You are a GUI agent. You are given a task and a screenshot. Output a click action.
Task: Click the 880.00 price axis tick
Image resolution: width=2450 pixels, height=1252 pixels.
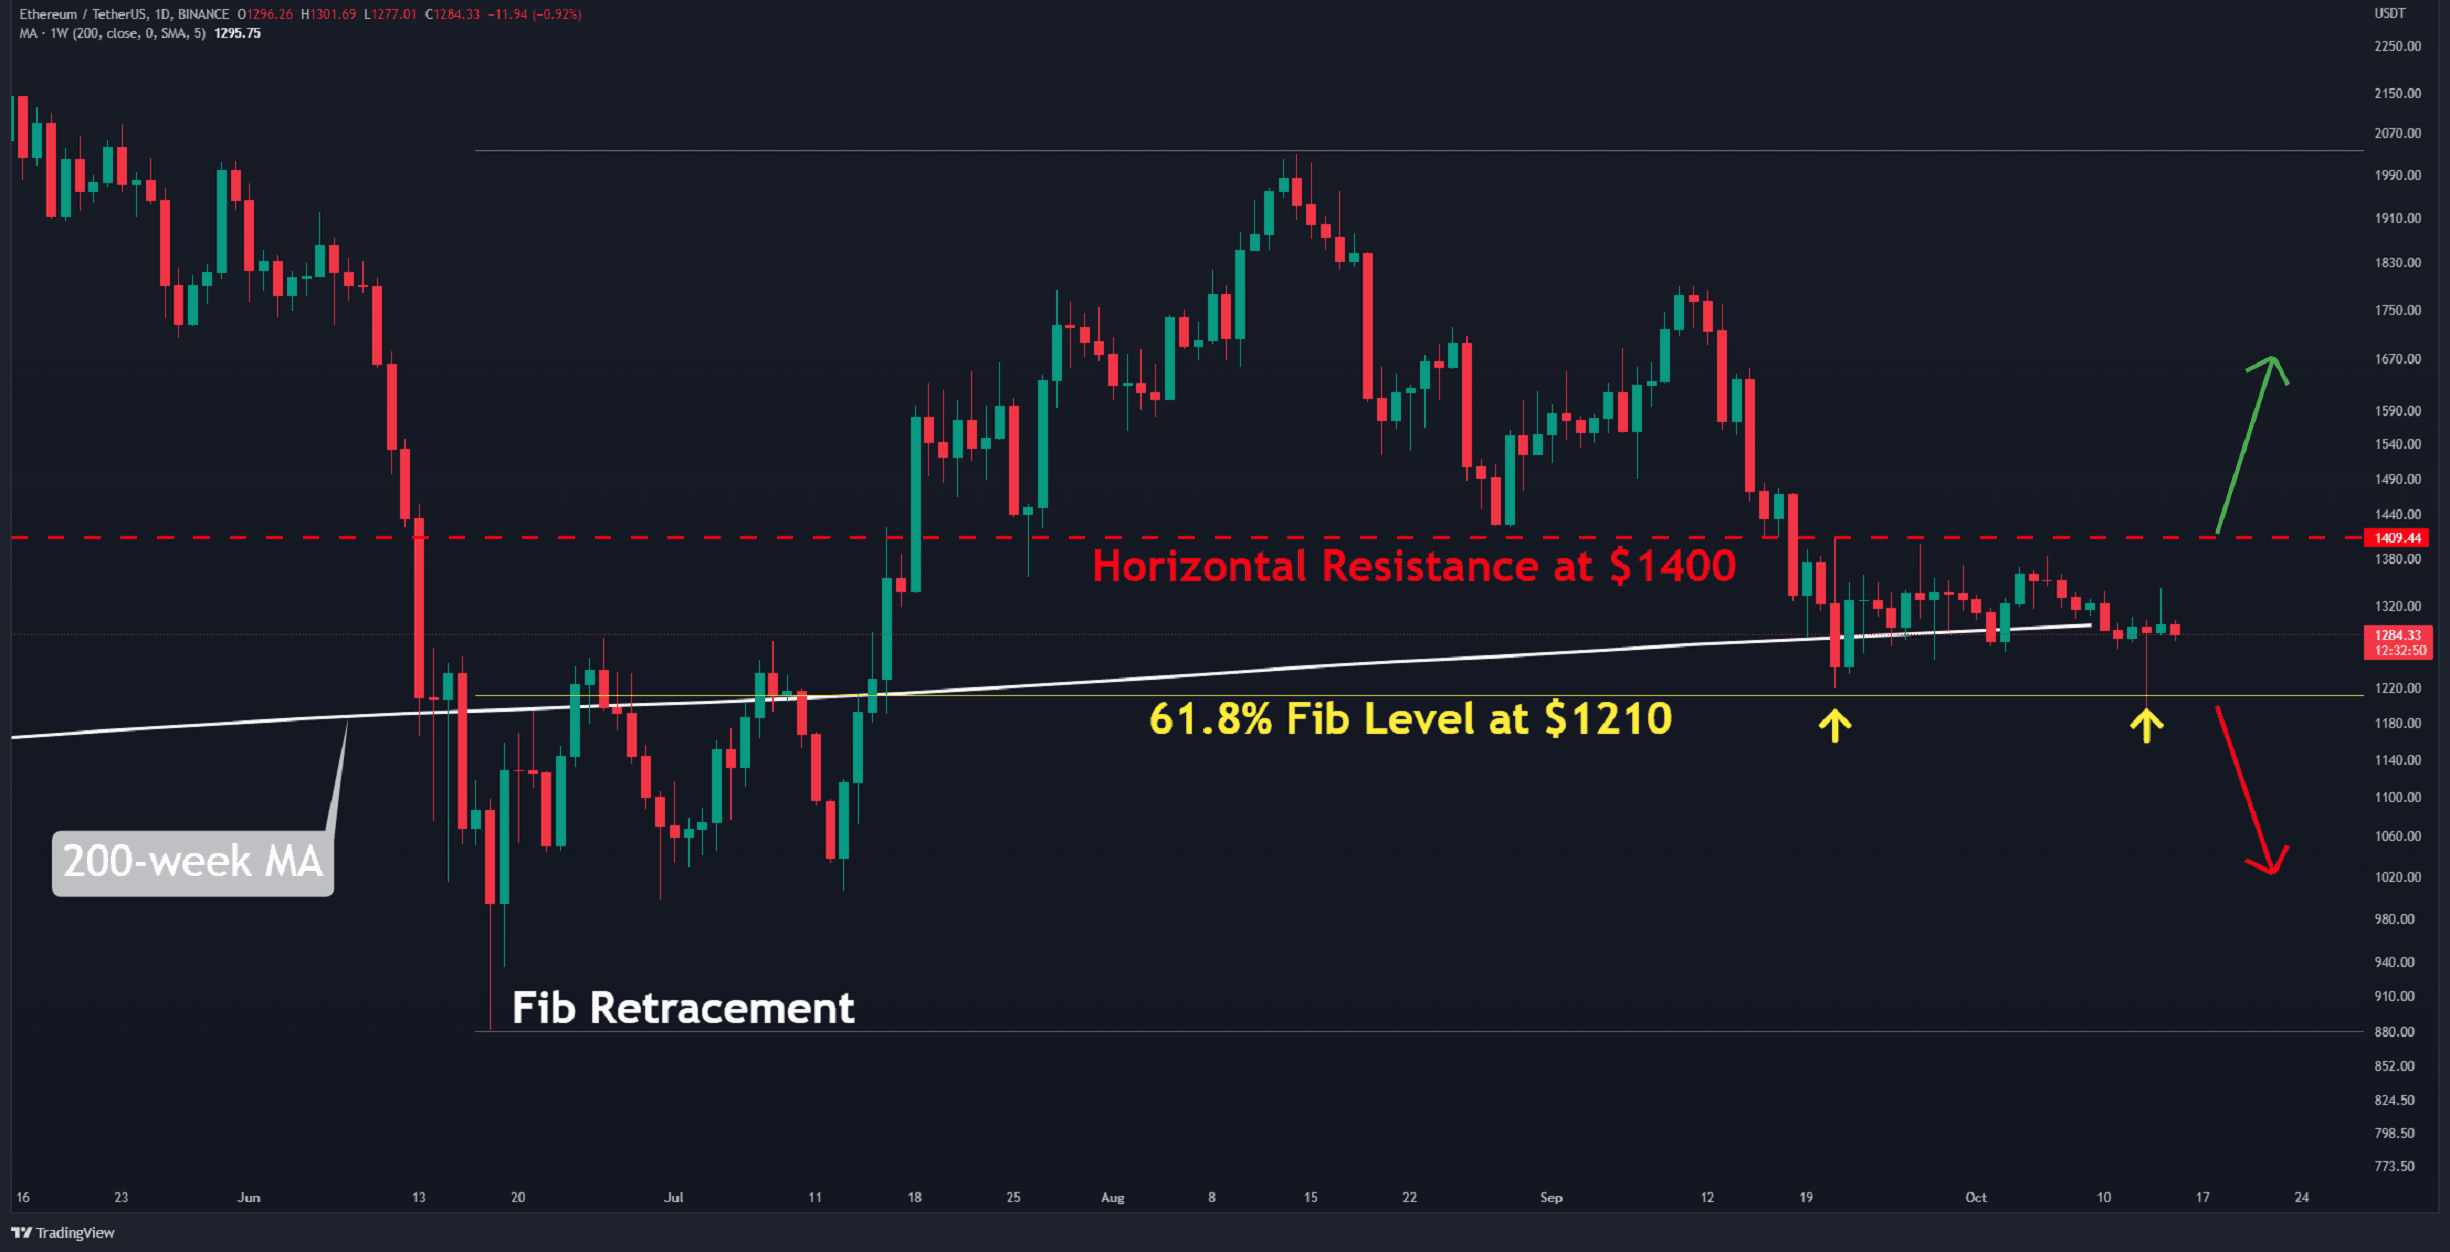[x=2395, y=1032]
